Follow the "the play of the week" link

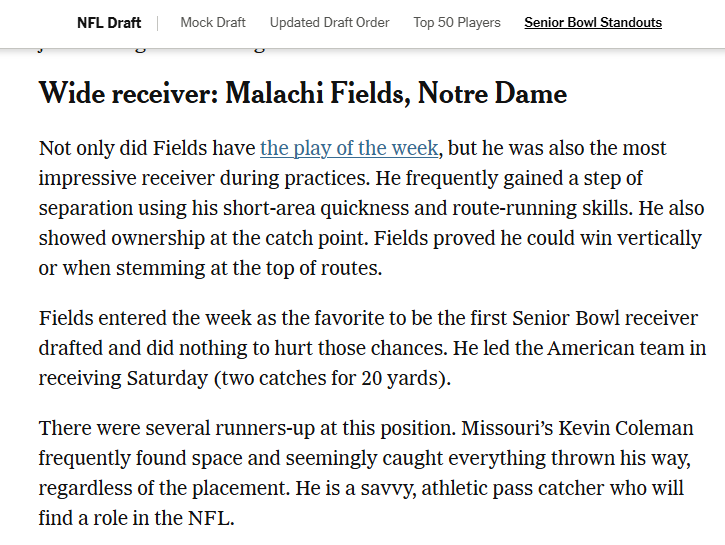(x=349, y=148)
